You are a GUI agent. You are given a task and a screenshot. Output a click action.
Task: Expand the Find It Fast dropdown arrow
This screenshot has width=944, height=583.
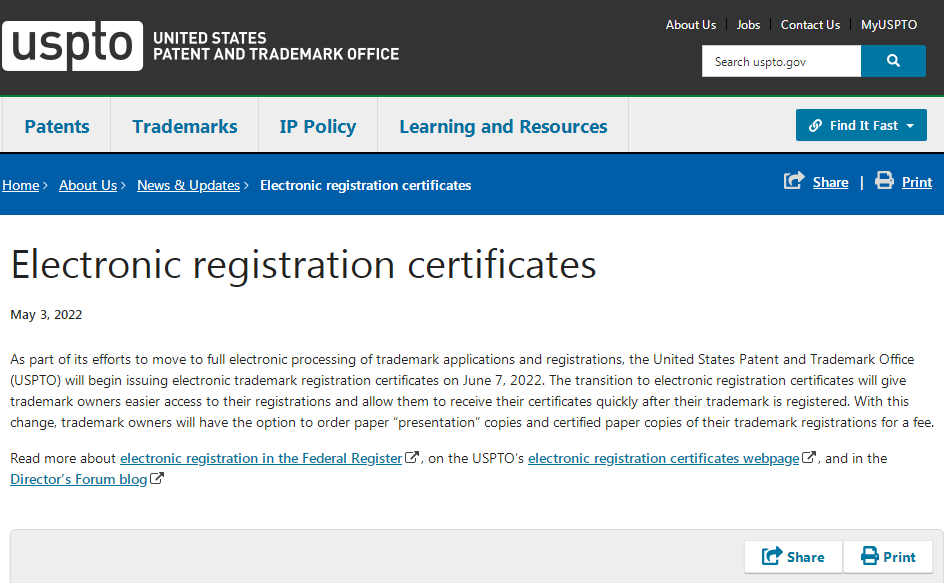909,126
